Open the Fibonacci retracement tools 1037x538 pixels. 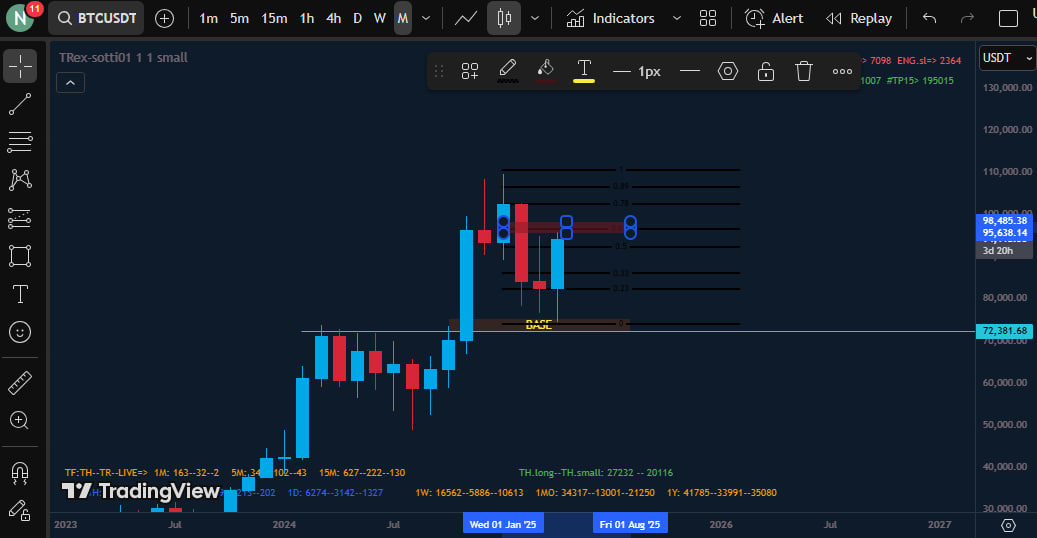coord(20,142)
